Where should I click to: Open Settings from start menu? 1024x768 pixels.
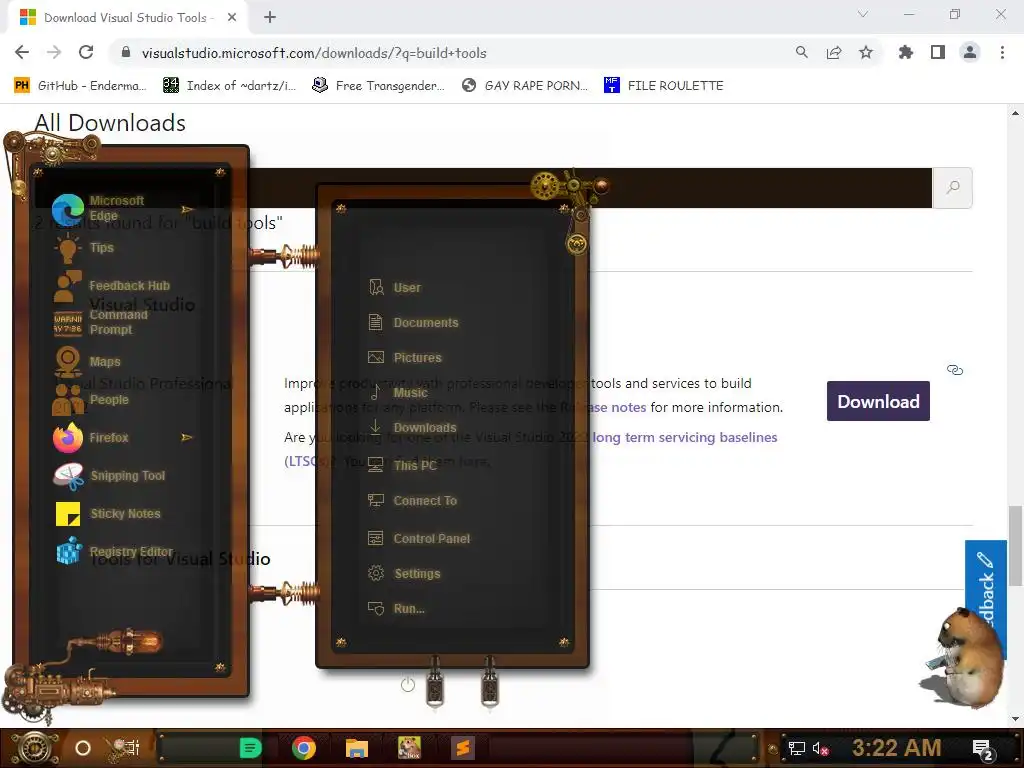(x=404, y=573)
